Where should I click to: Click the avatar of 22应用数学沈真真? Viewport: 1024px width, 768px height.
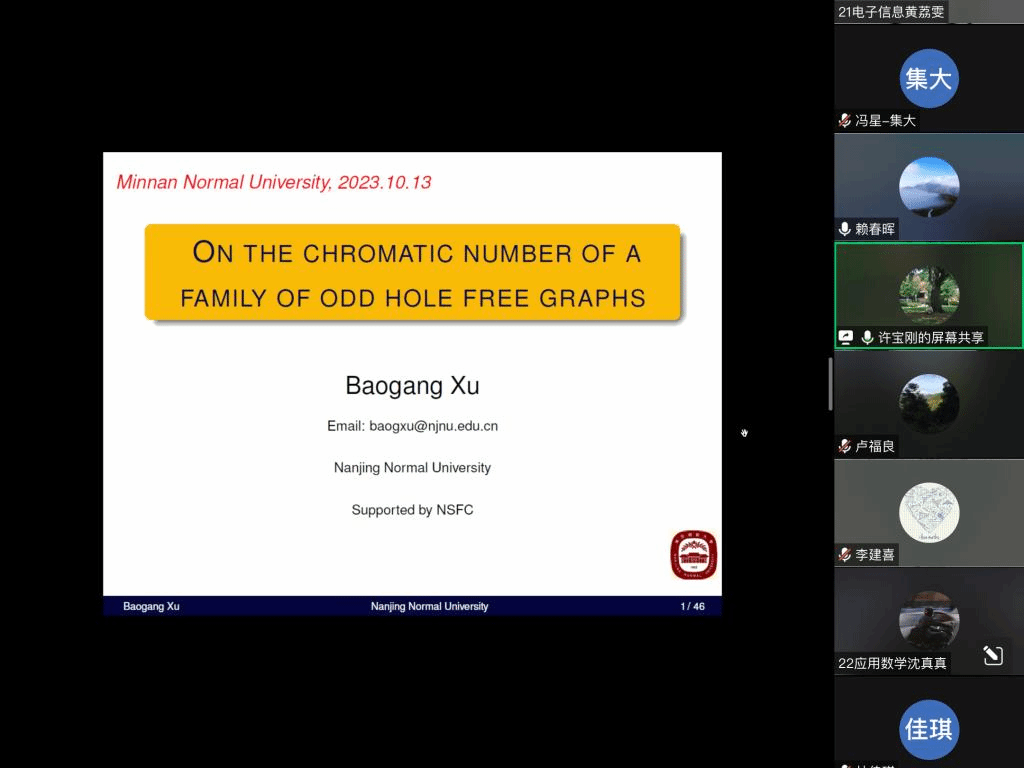tap(928, 620)
